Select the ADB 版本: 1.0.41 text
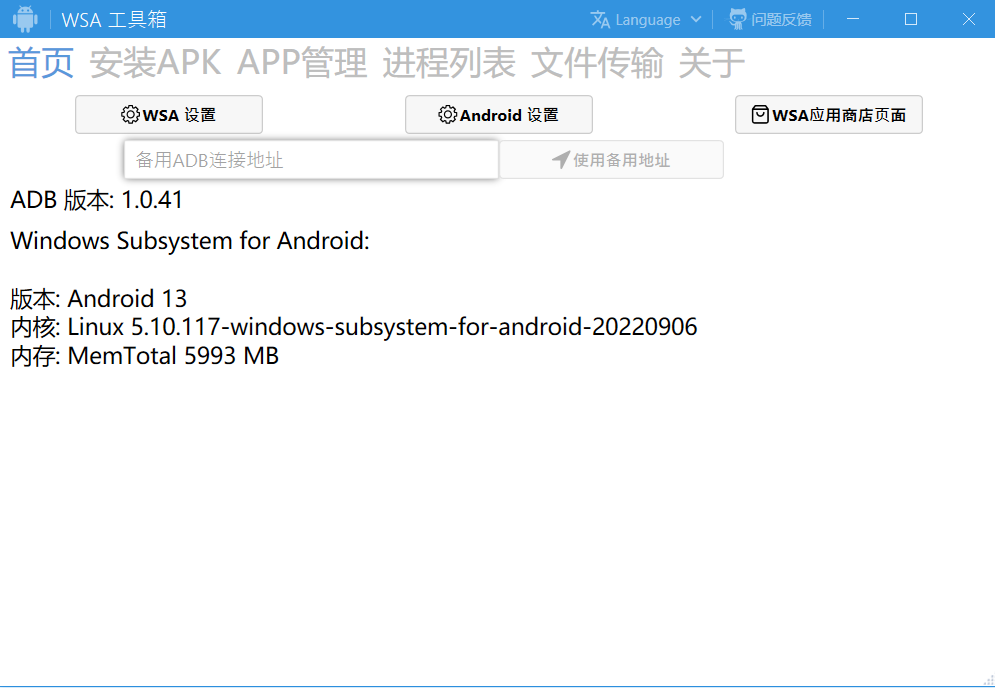The width and height of the screenshot is (995, 688). [96, 200]
